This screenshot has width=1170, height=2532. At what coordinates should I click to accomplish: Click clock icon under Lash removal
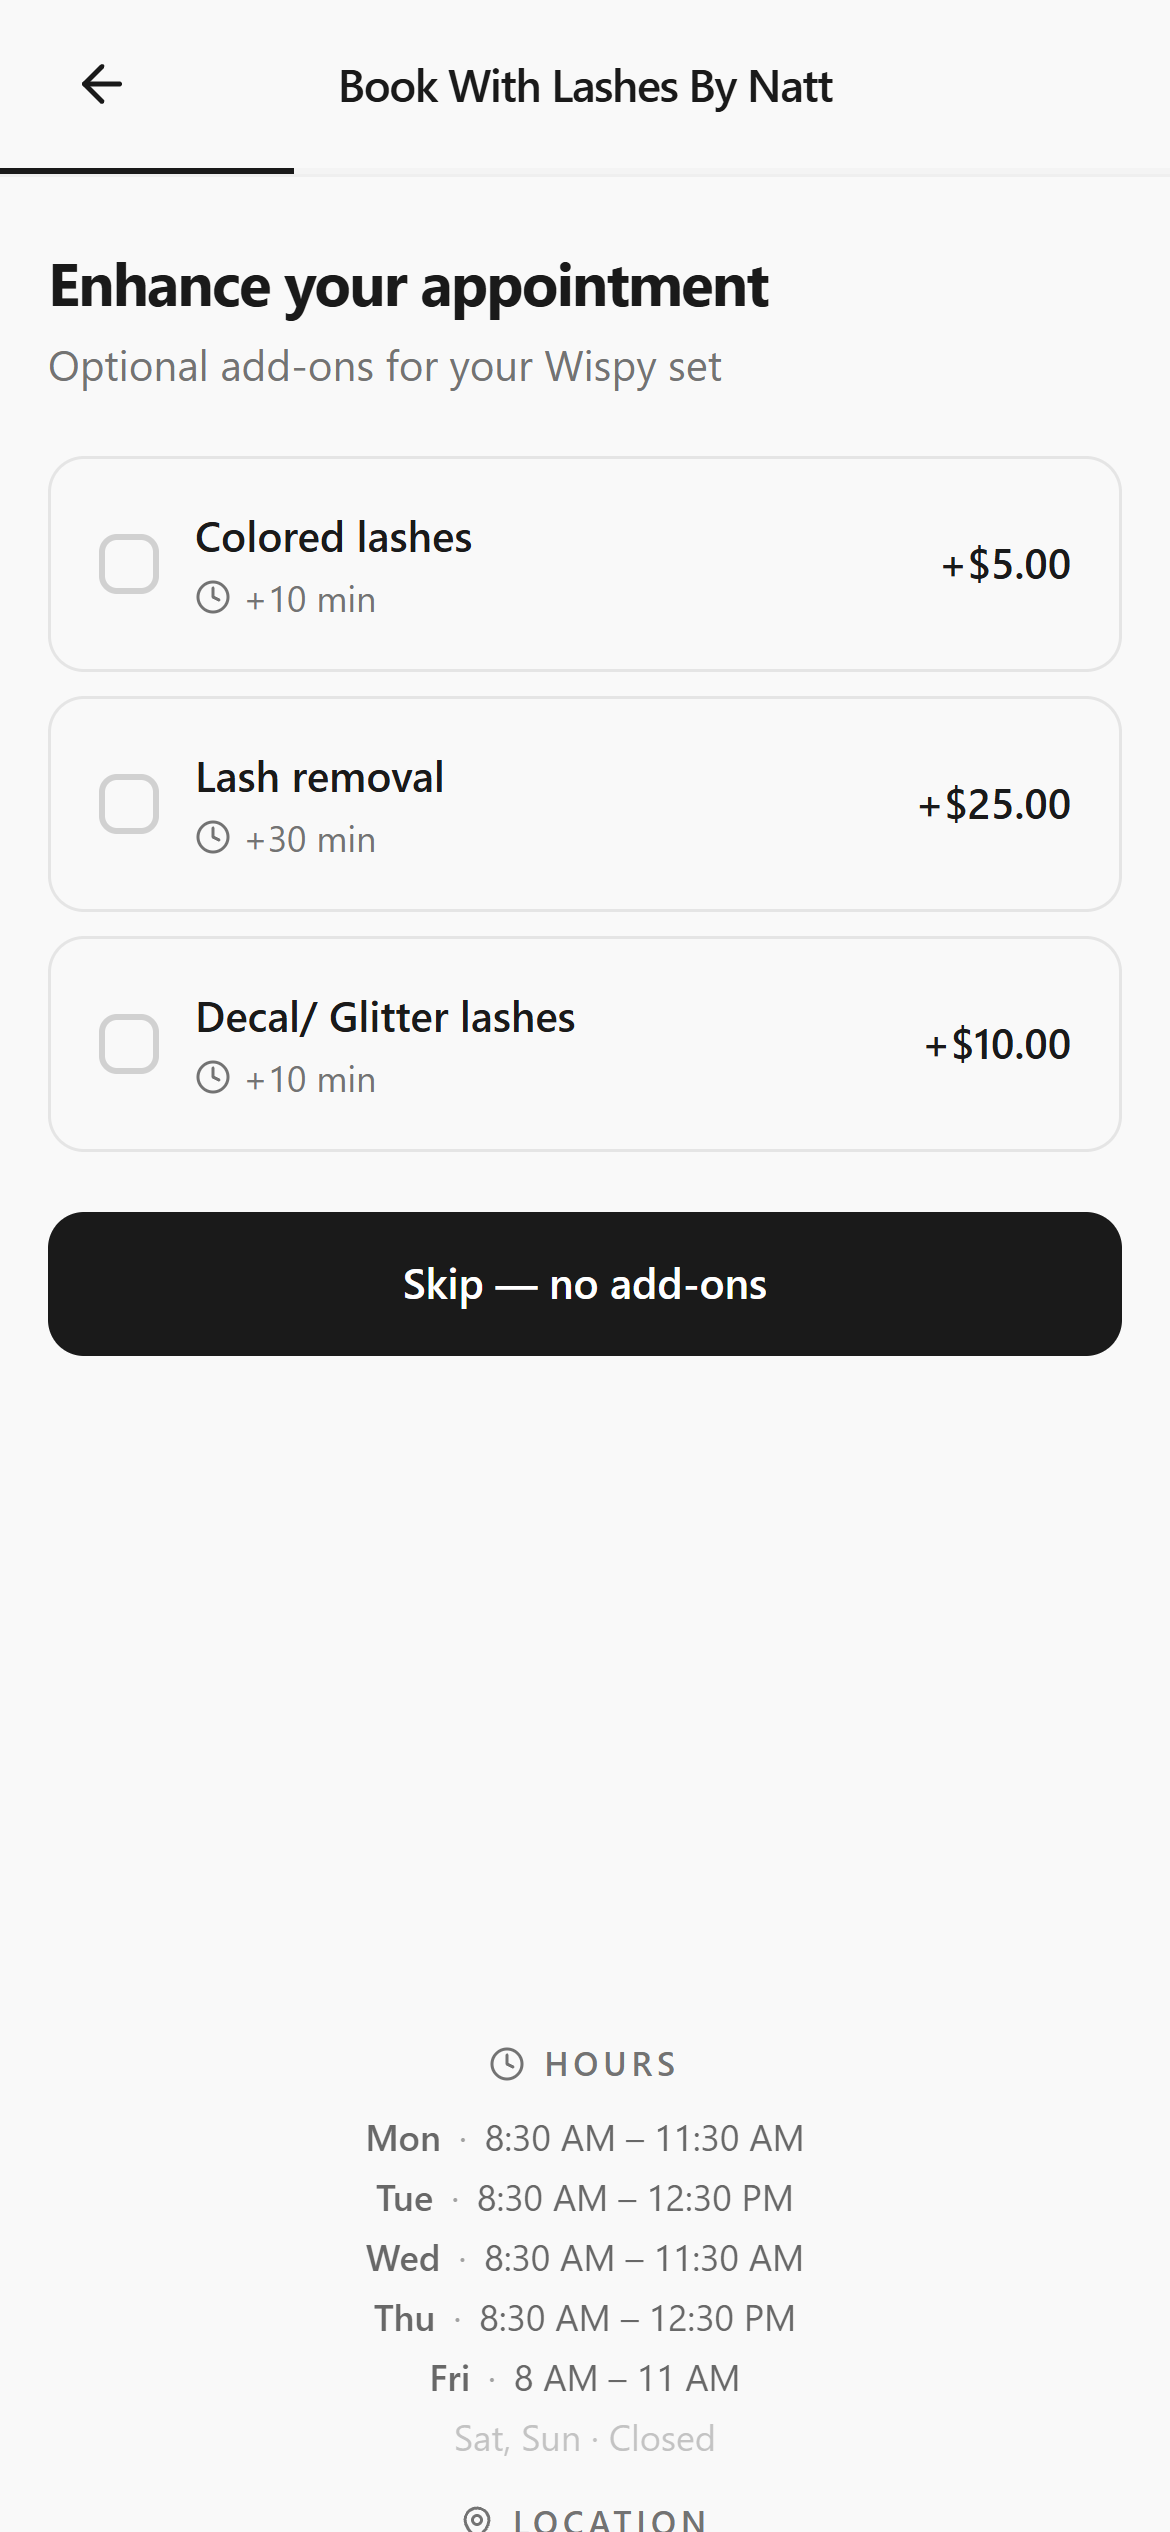pos(213,838)
